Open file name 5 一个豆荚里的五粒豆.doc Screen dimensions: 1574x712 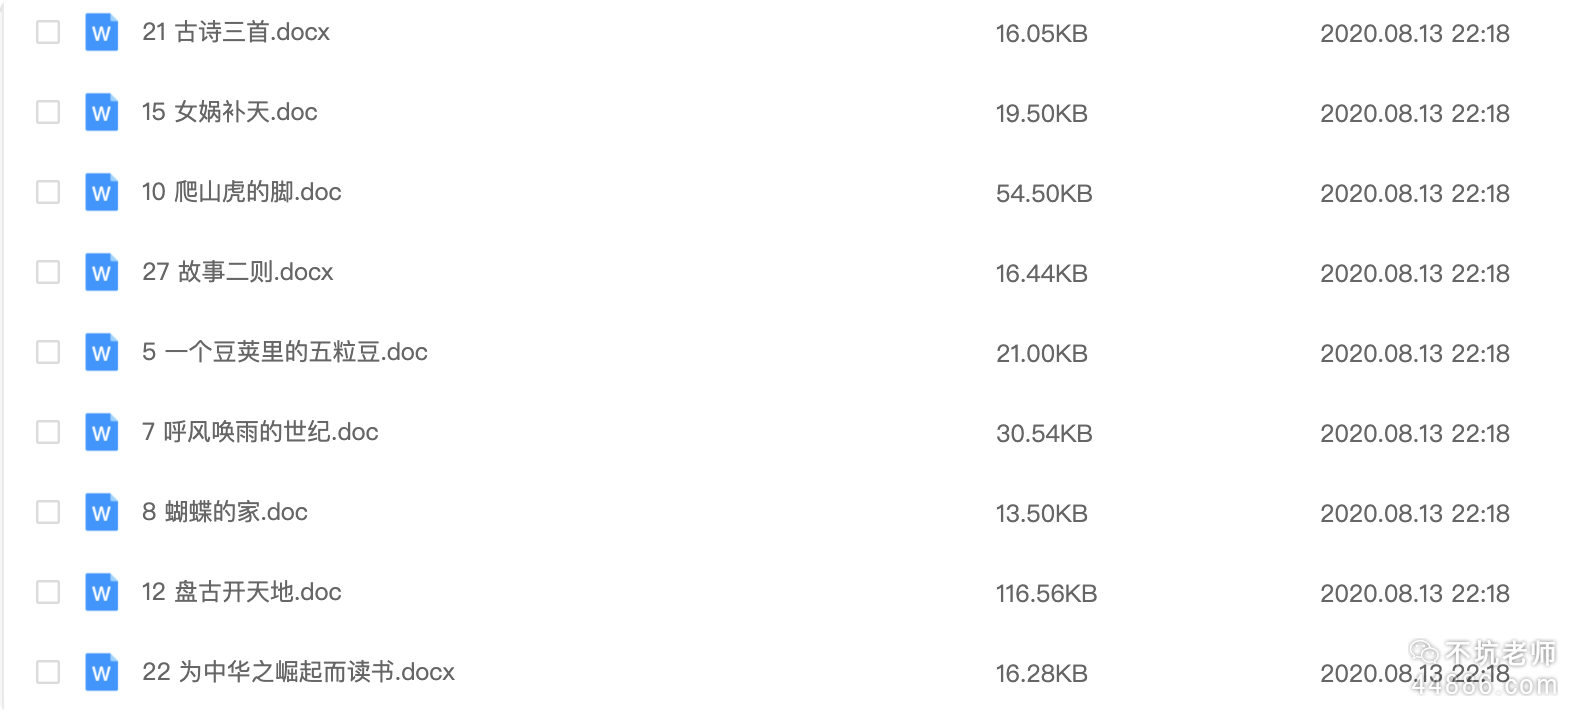click(x=285, y=352)
